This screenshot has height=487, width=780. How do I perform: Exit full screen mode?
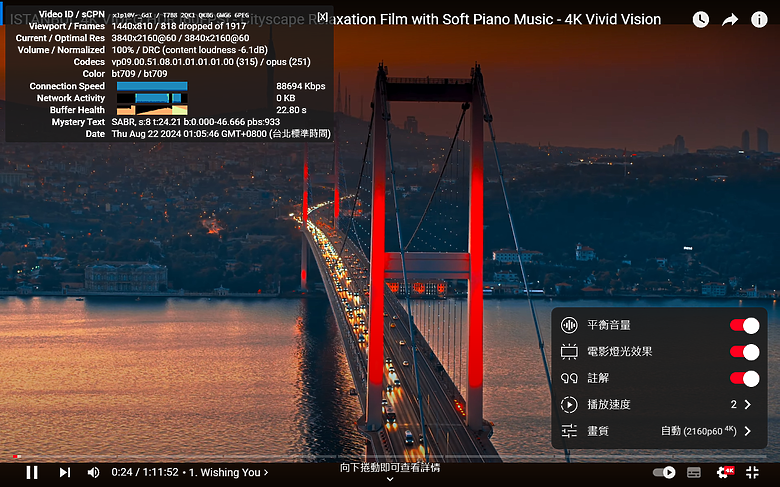point(752,472)
